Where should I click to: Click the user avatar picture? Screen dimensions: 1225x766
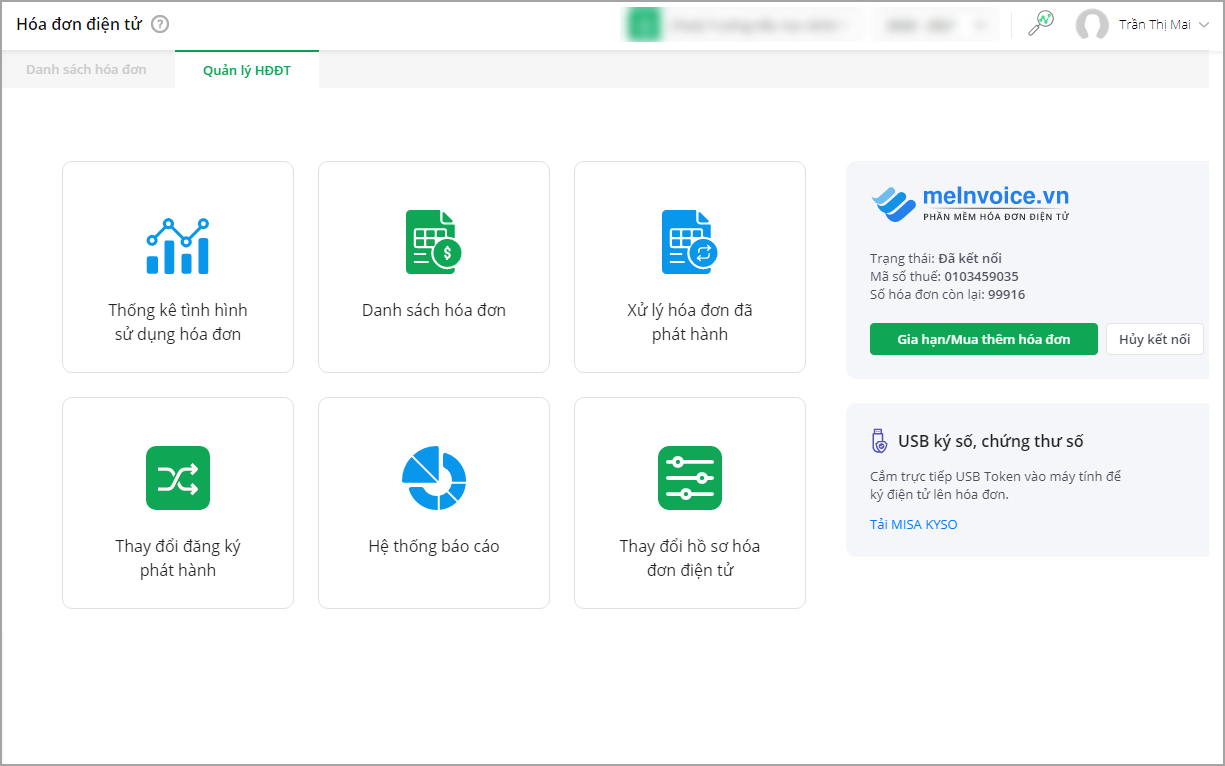click(x=1091, y=25)
